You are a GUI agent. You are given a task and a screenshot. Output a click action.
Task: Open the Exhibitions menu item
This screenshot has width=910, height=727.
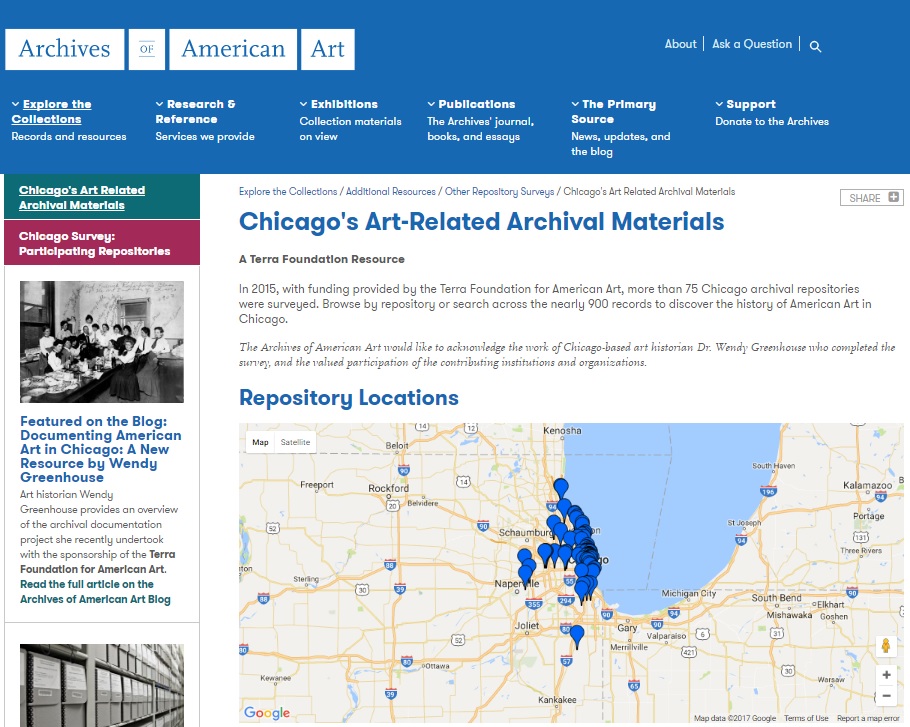pyautogui.click(x=344, y=104)
